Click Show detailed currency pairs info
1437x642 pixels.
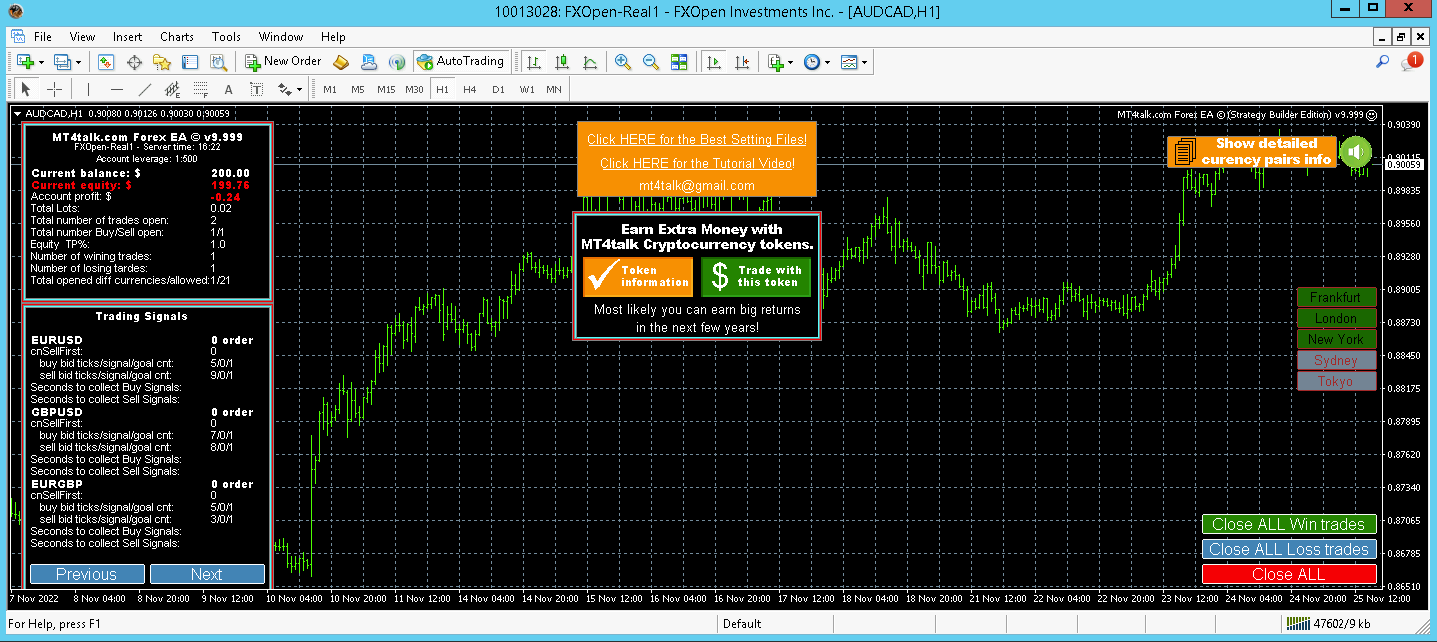tap(1251, 152)
